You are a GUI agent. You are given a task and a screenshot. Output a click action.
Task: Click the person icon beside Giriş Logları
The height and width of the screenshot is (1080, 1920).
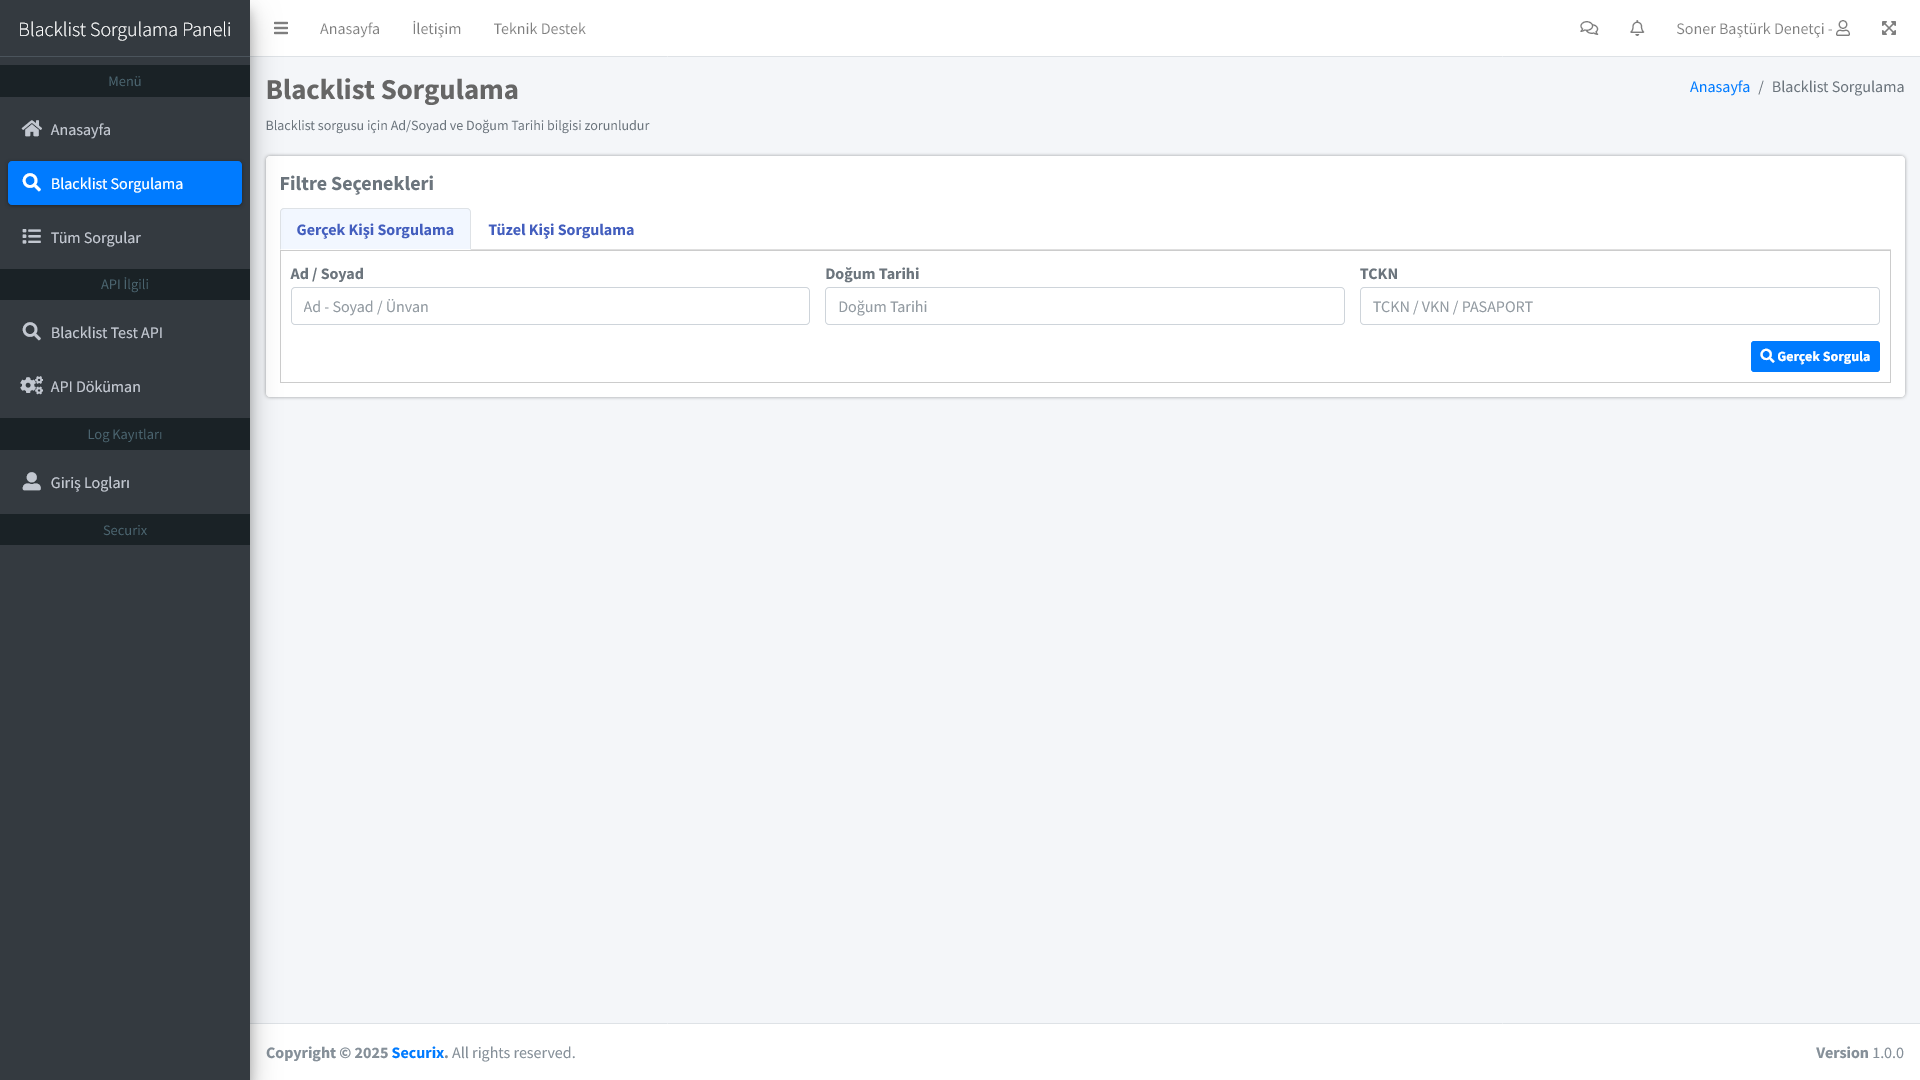32,481
